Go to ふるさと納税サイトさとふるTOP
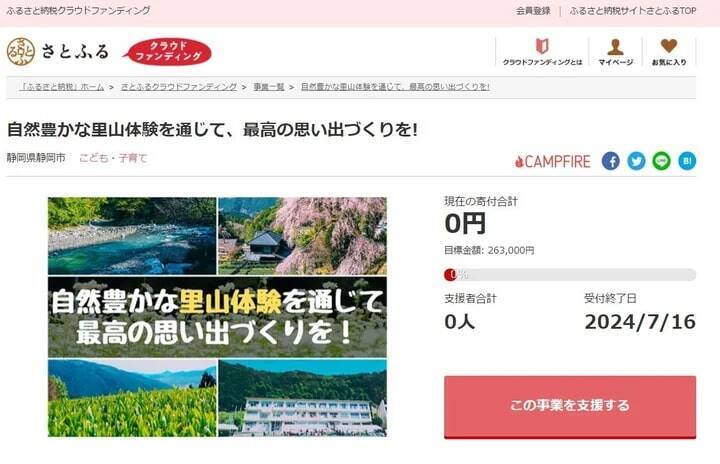The width and height of the screenshot is (720, 464). 633,11
